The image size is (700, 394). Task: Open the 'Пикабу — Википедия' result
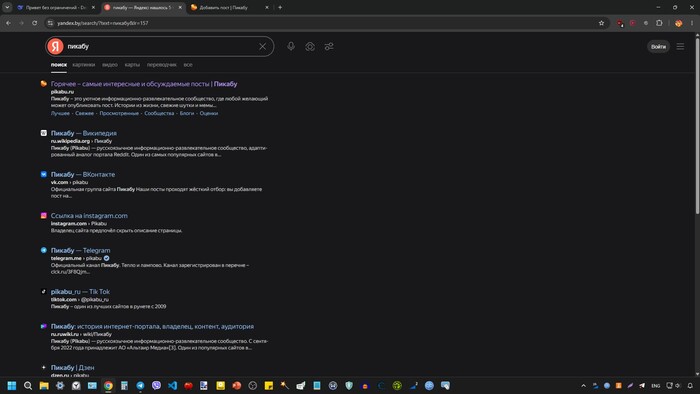tap(83, 133)
